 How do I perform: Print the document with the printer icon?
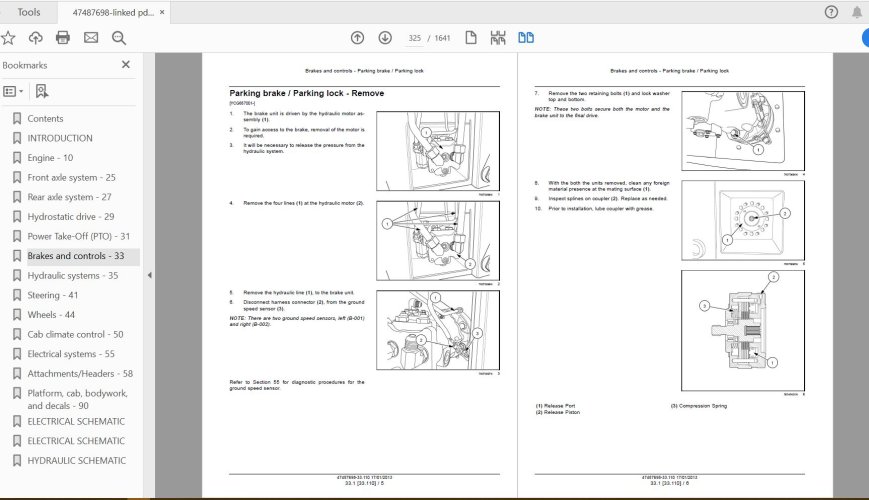[x=63, y=38]
